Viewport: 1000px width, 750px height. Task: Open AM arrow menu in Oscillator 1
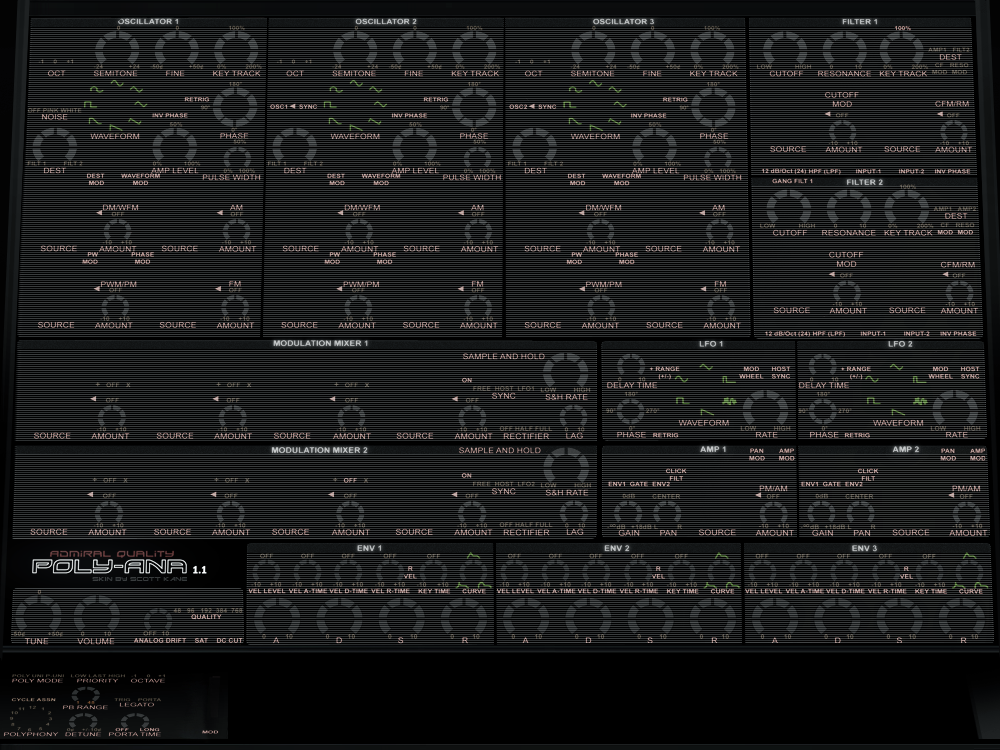[219, 213]
